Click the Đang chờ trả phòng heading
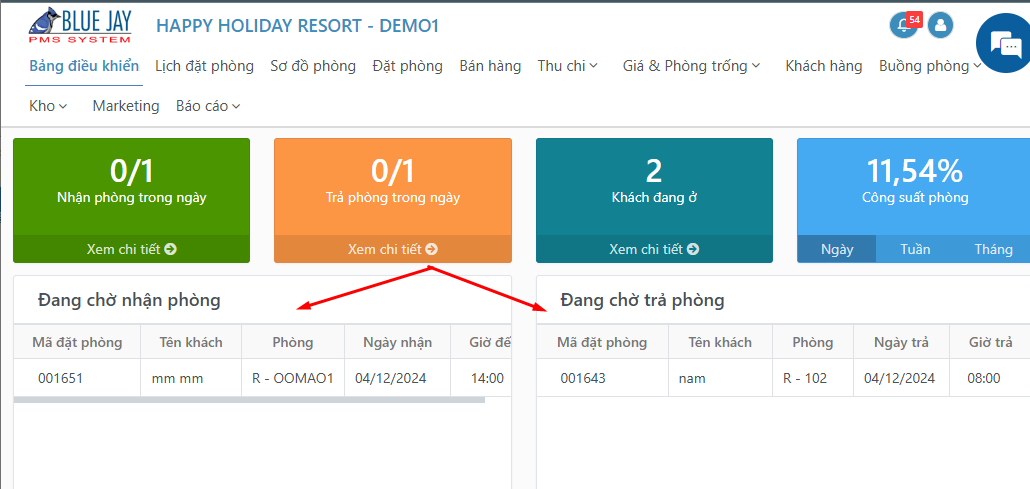This screenshot has width=1030, height=489. pyautogui.click(x=642, y=300)
